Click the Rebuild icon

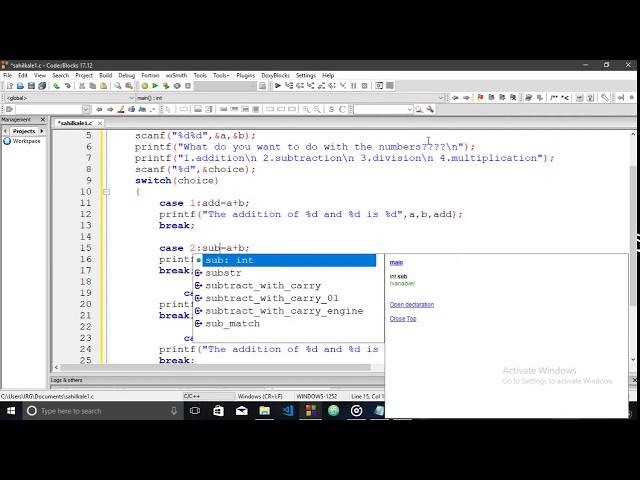[x=177, y=86]
